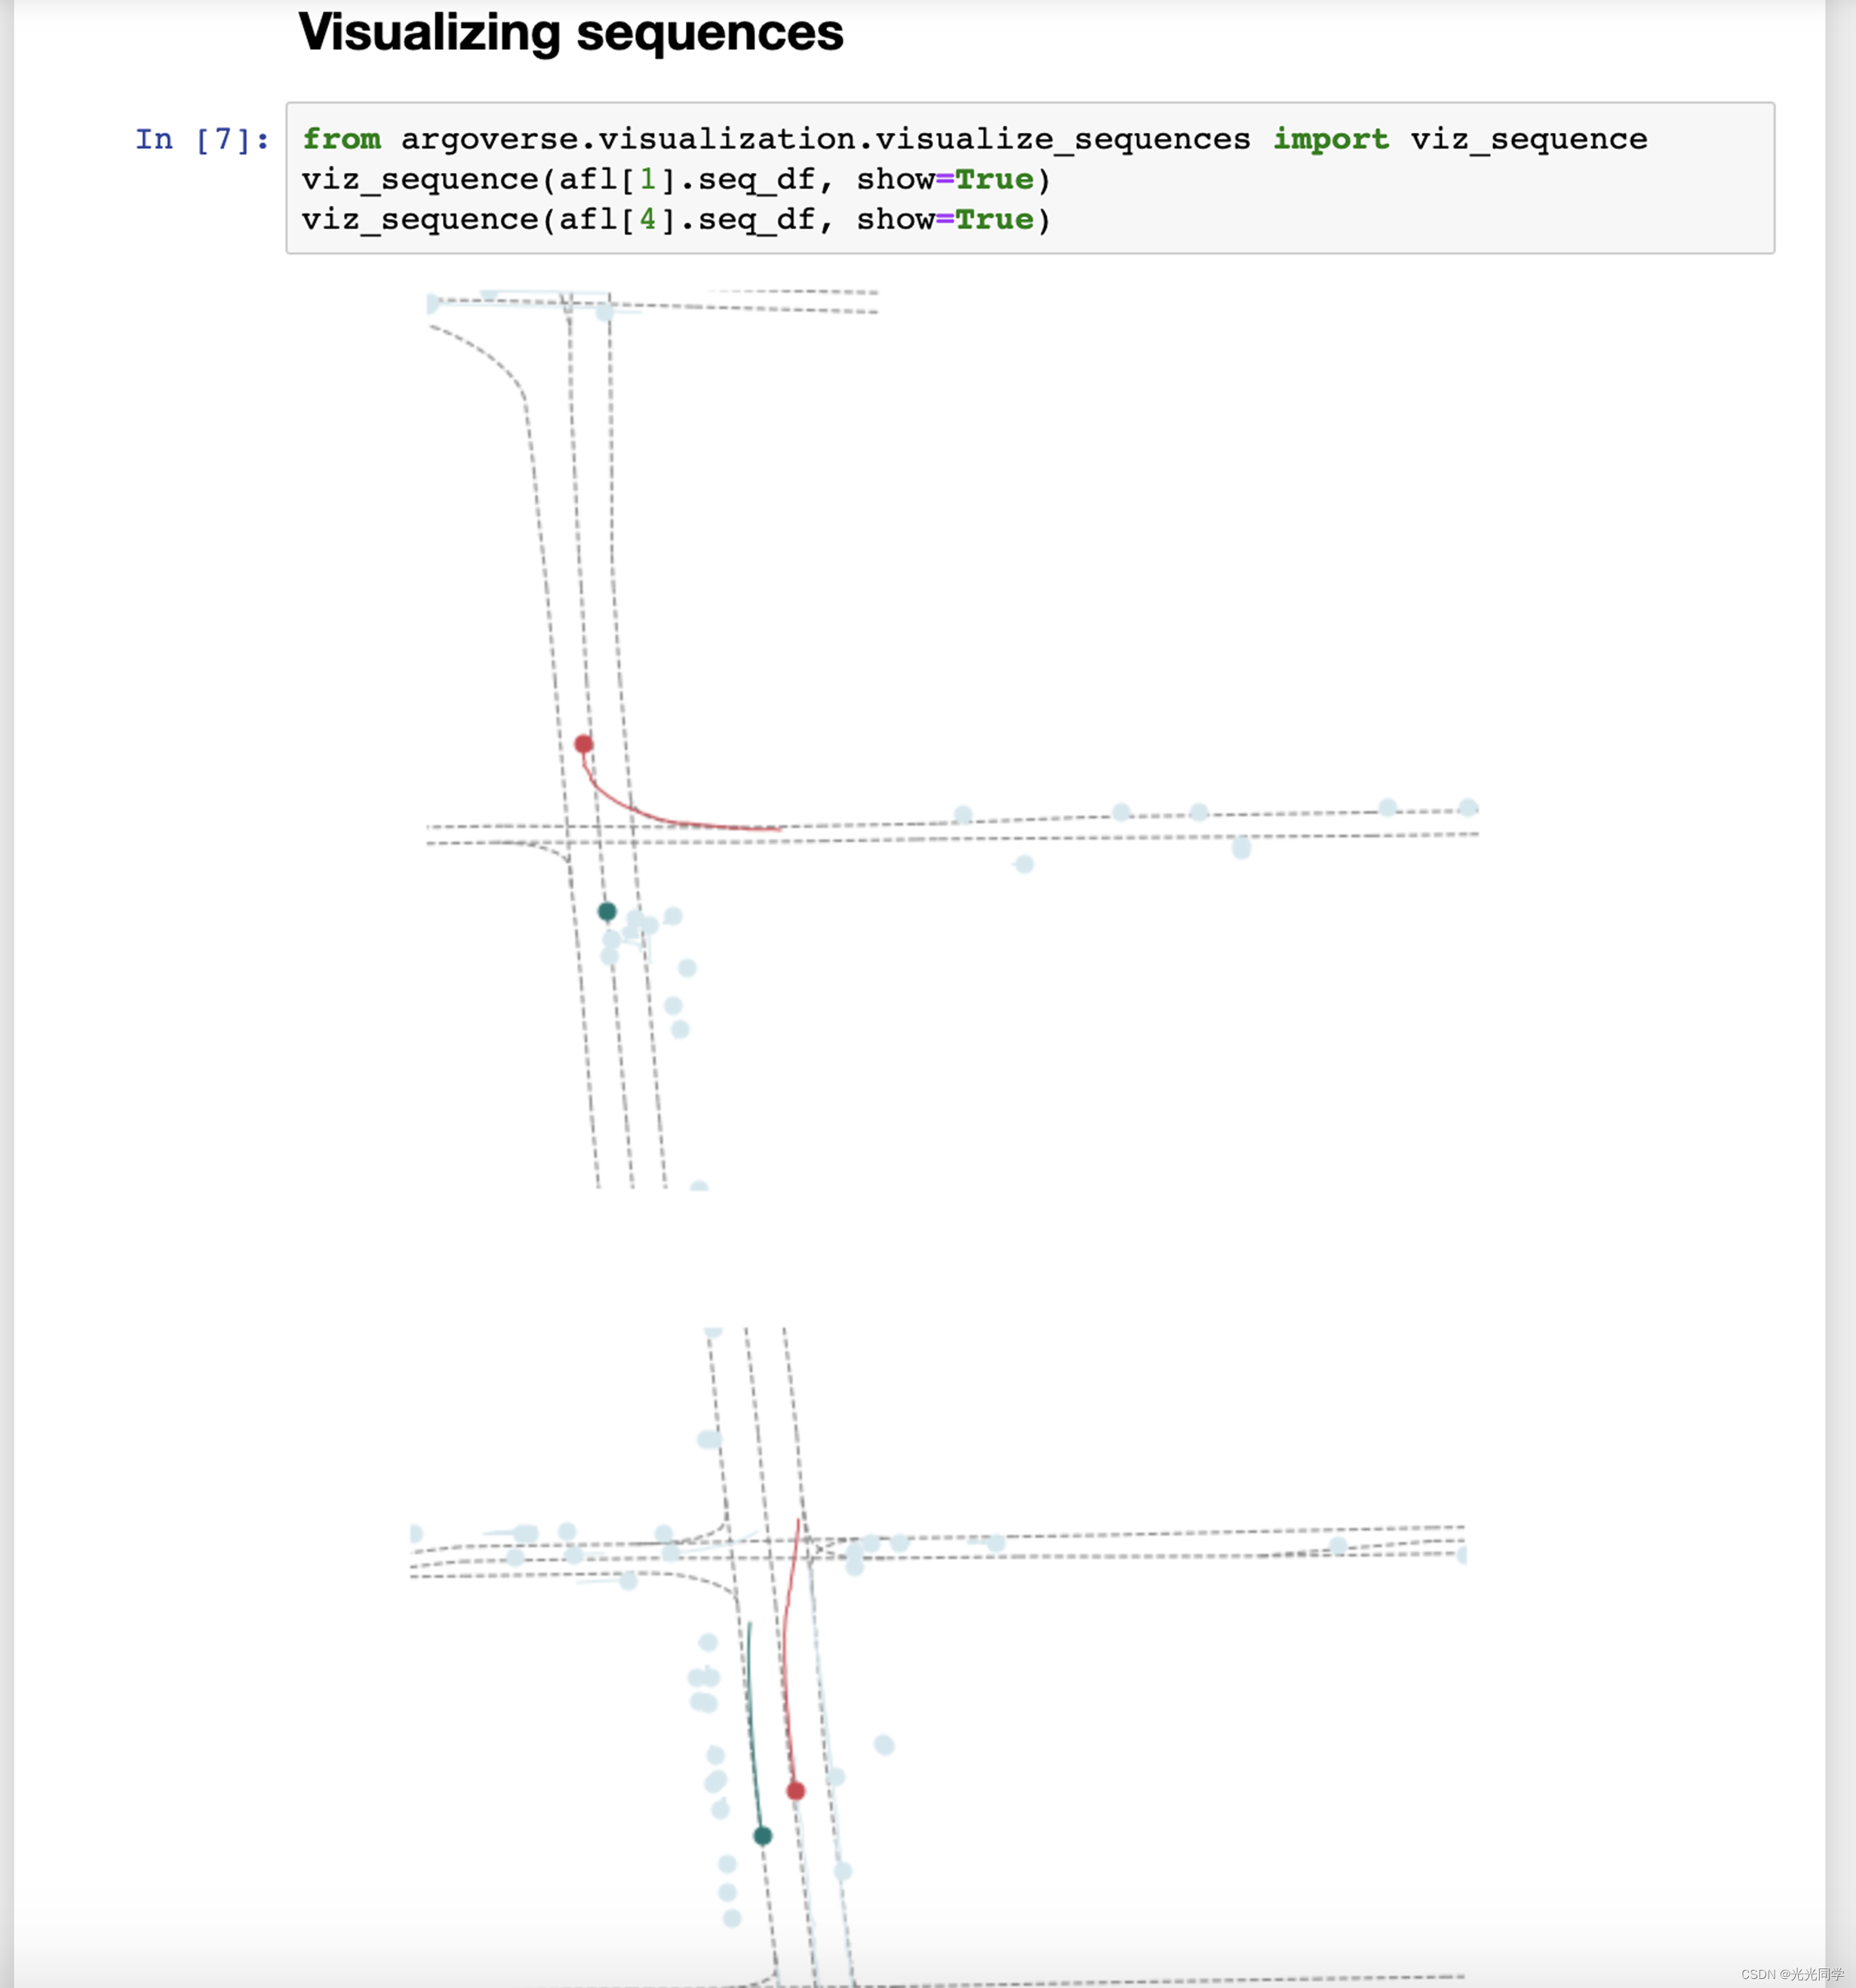Viewport: 1856px width, 1988px height.
Task: Click rightmost light-blue dot on first plot road
Action: [x=1467, y=808]
